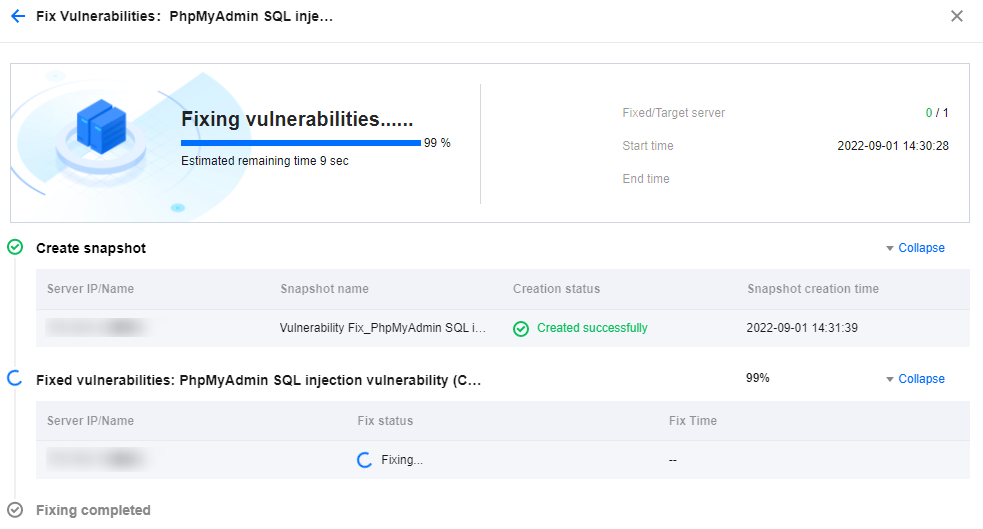Click the Fix status column header

(x=385, y=421)
